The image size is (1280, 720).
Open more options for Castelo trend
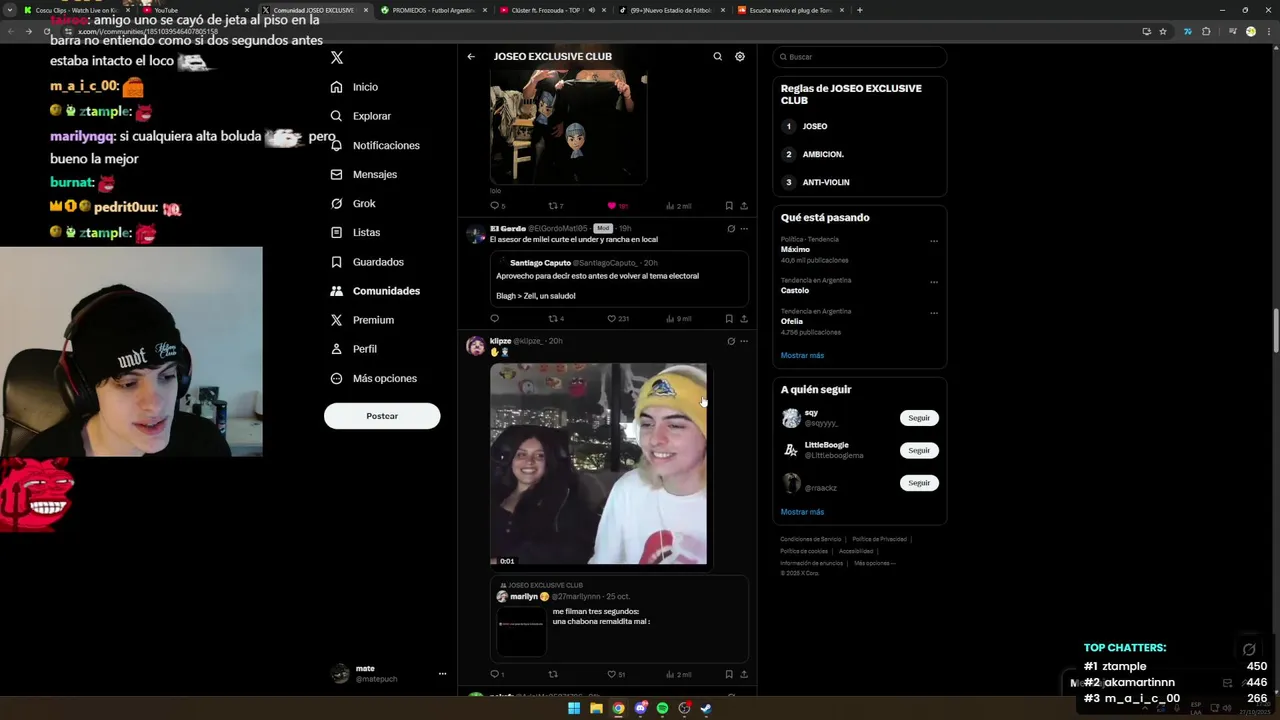click(x=934, y=282)
